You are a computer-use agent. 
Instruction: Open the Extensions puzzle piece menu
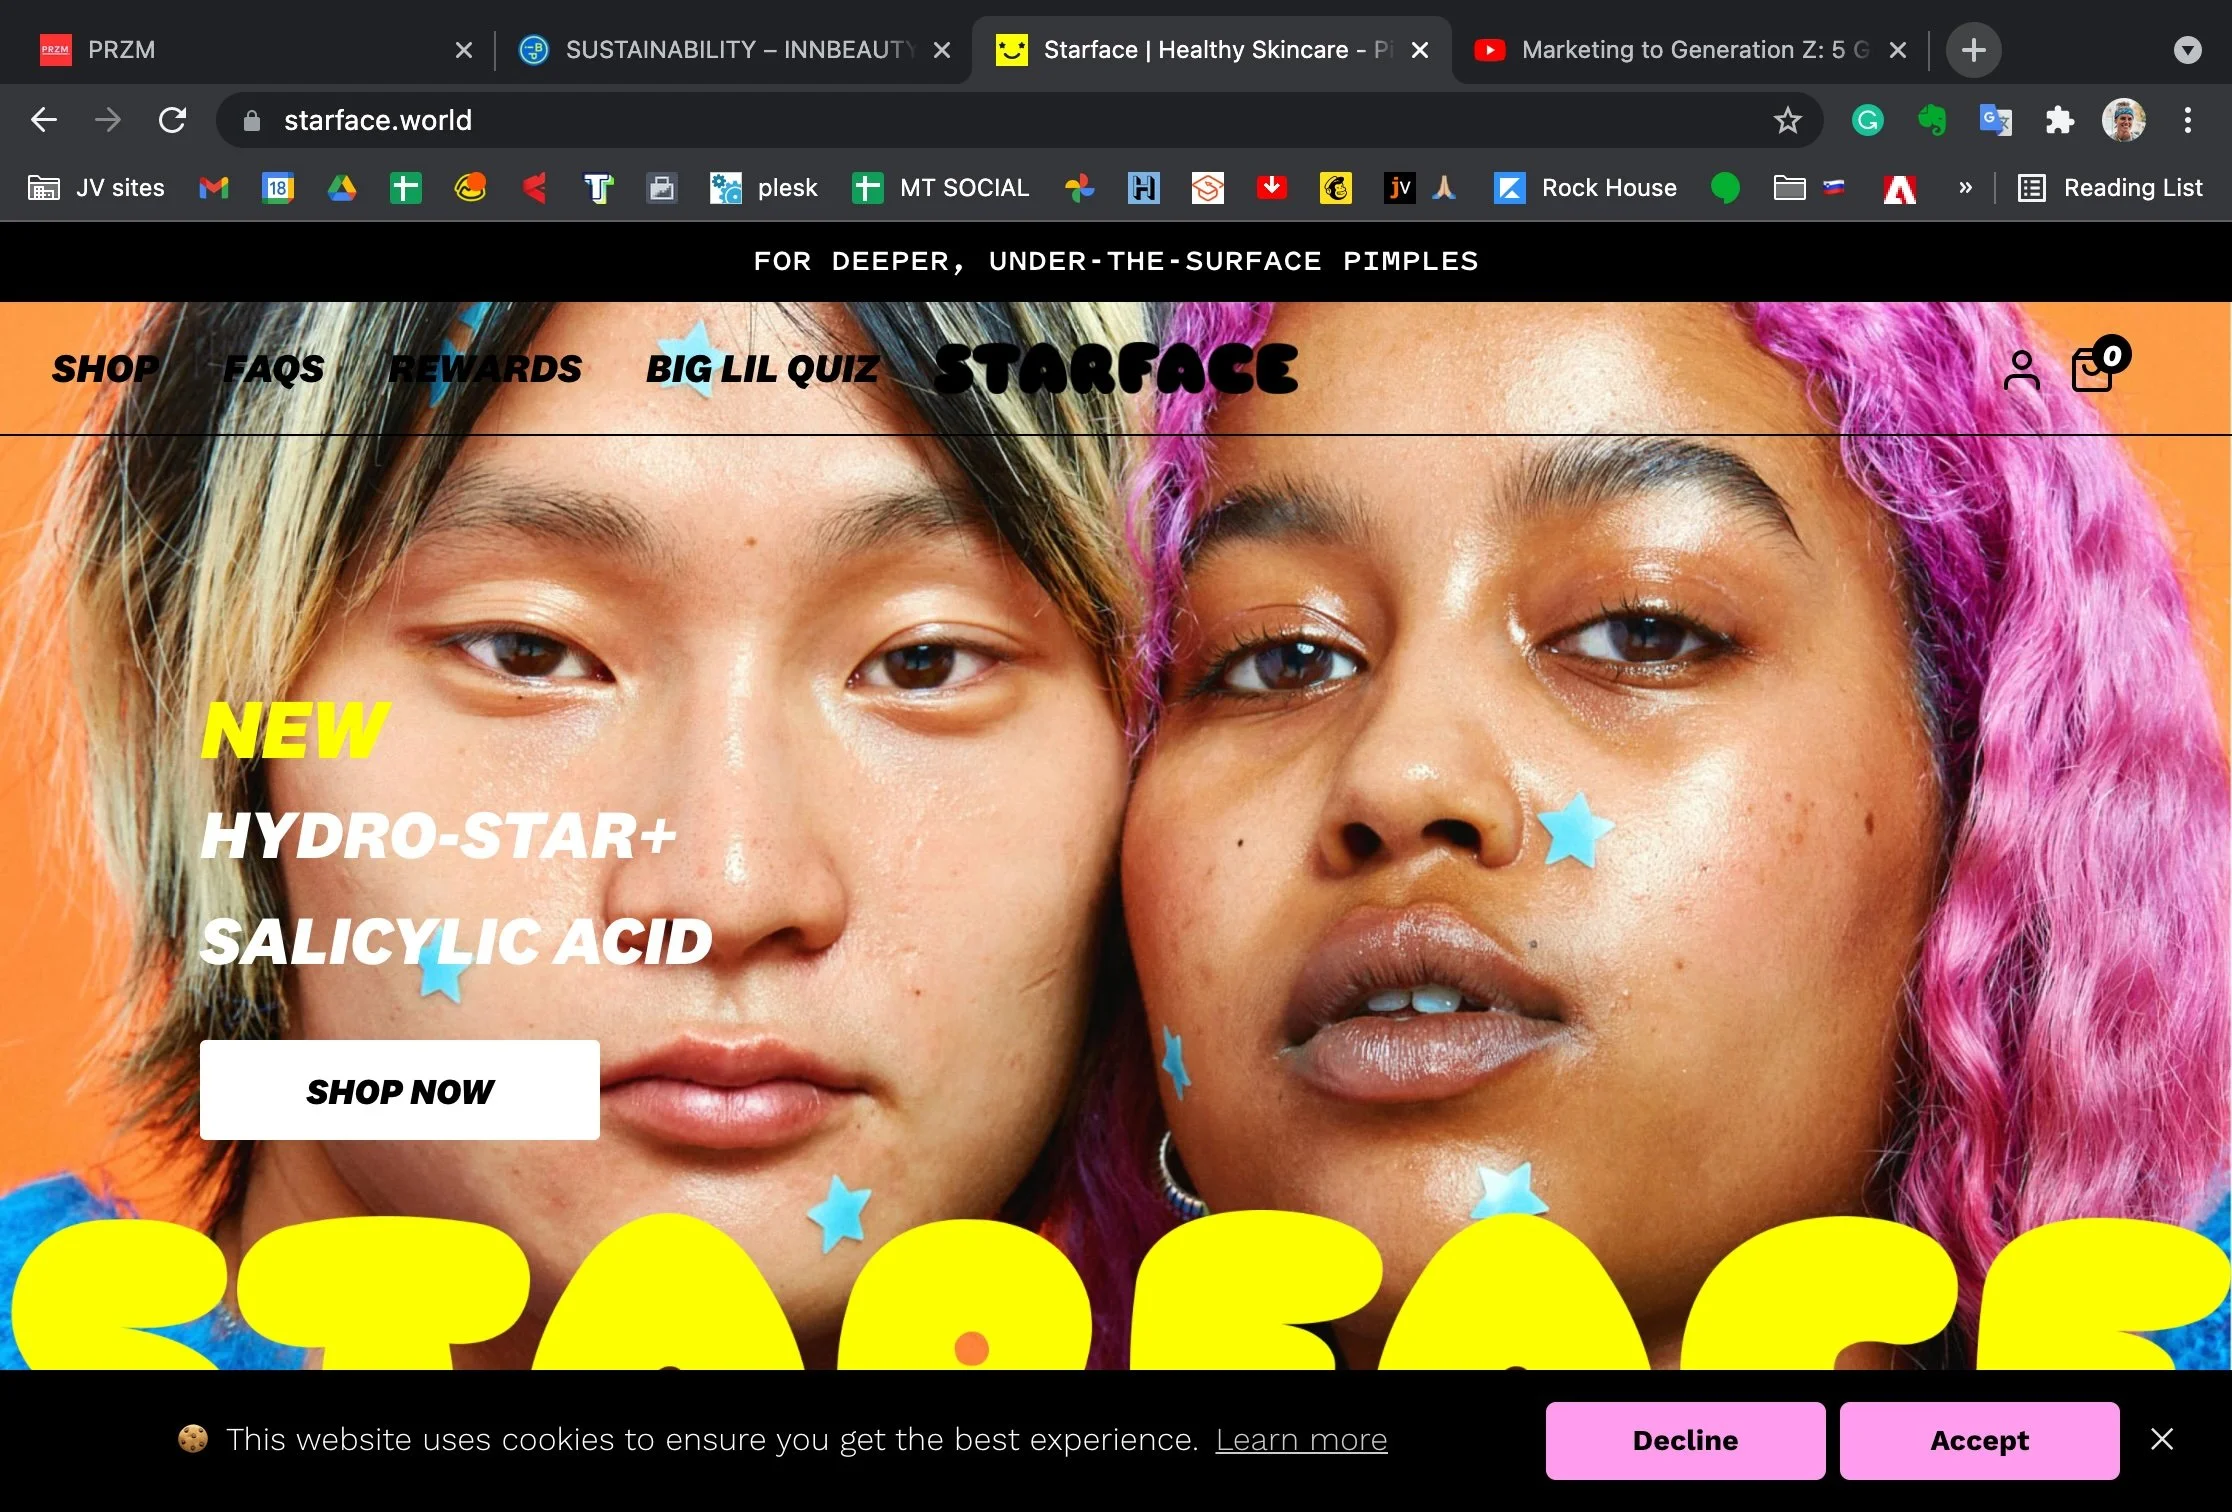(2059, 121)
